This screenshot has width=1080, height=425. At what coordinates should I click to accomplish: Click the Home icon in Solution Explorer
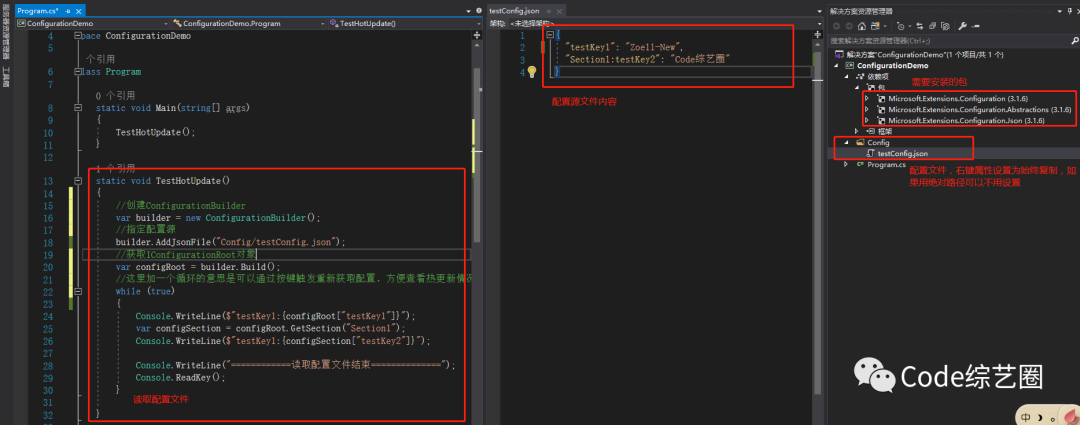click(x=862, y=25)
